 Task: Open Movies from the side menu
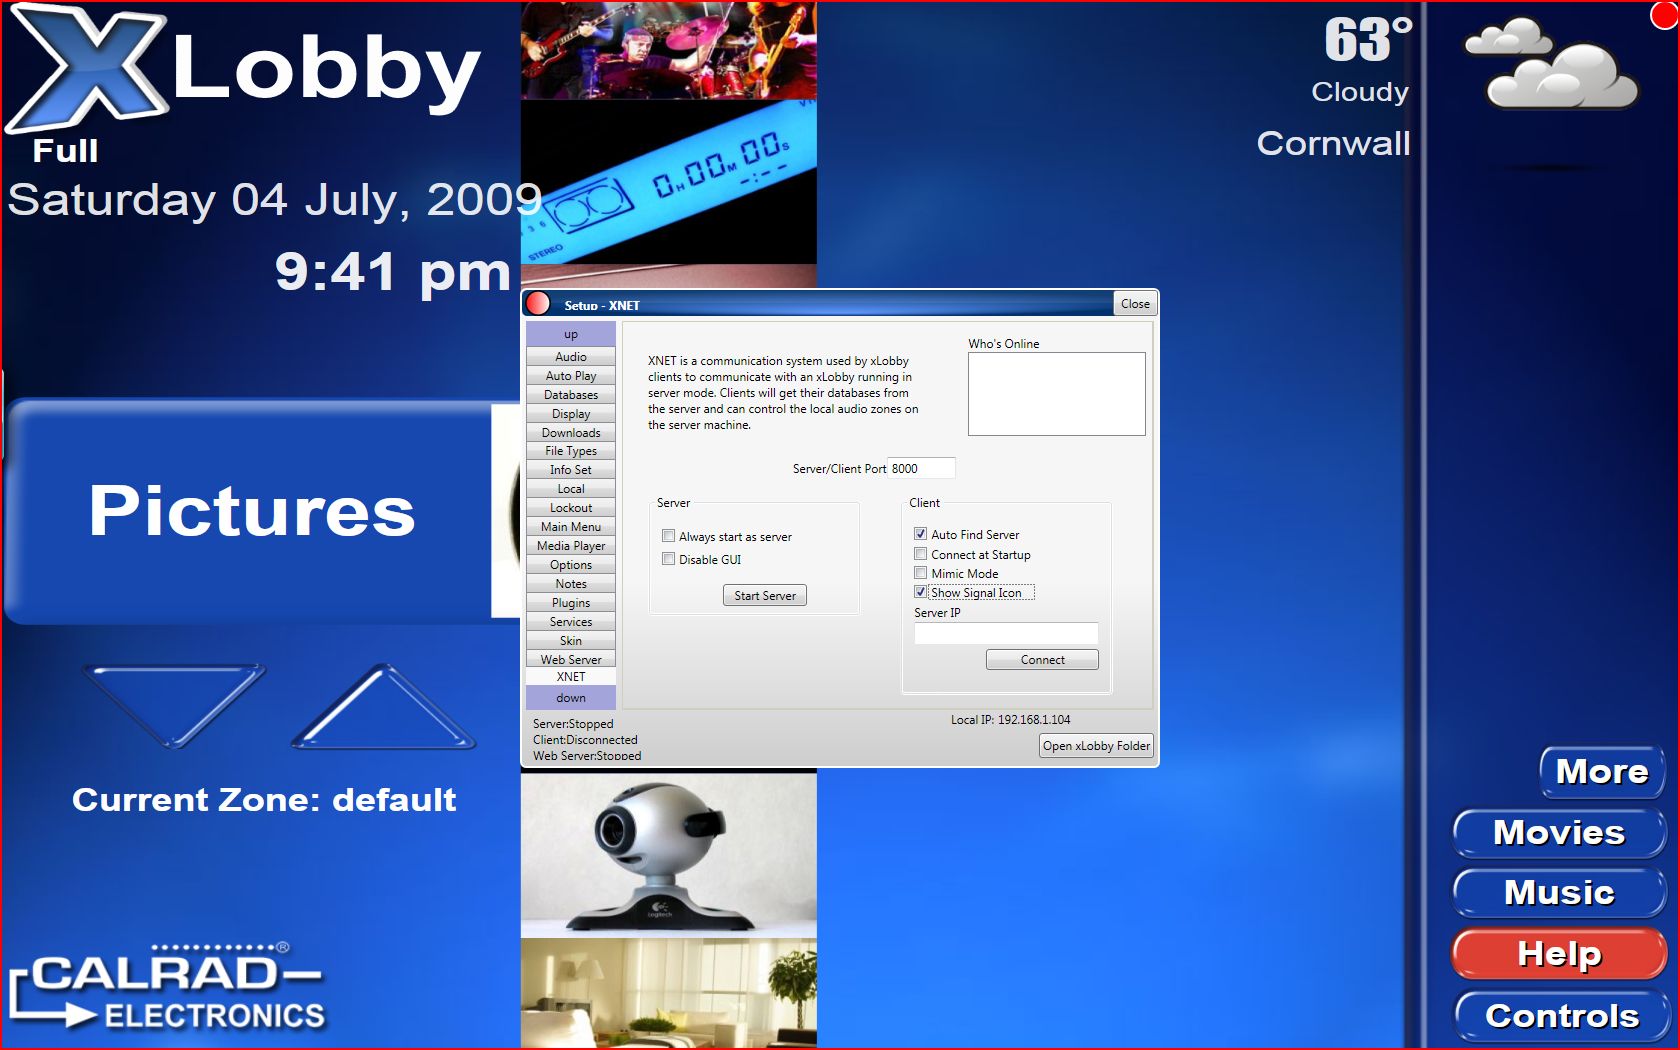[x=1559, y=833]
